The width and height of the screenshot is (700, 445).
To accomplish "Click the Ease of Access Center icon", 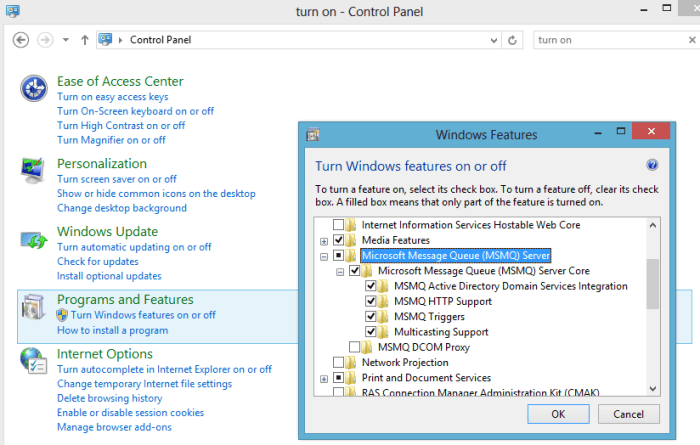I will 34,88.
